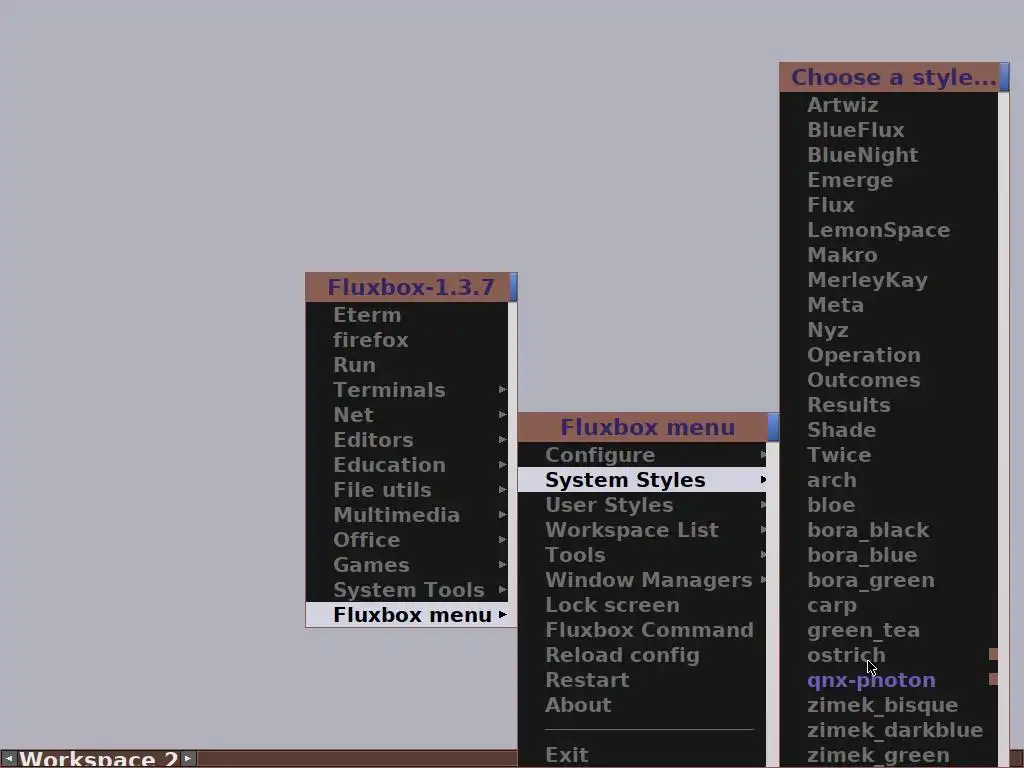Image resolution: width=1024 pixels, height=768 pixels.
Task: Select the bora_green style
Action: point(889,580)
